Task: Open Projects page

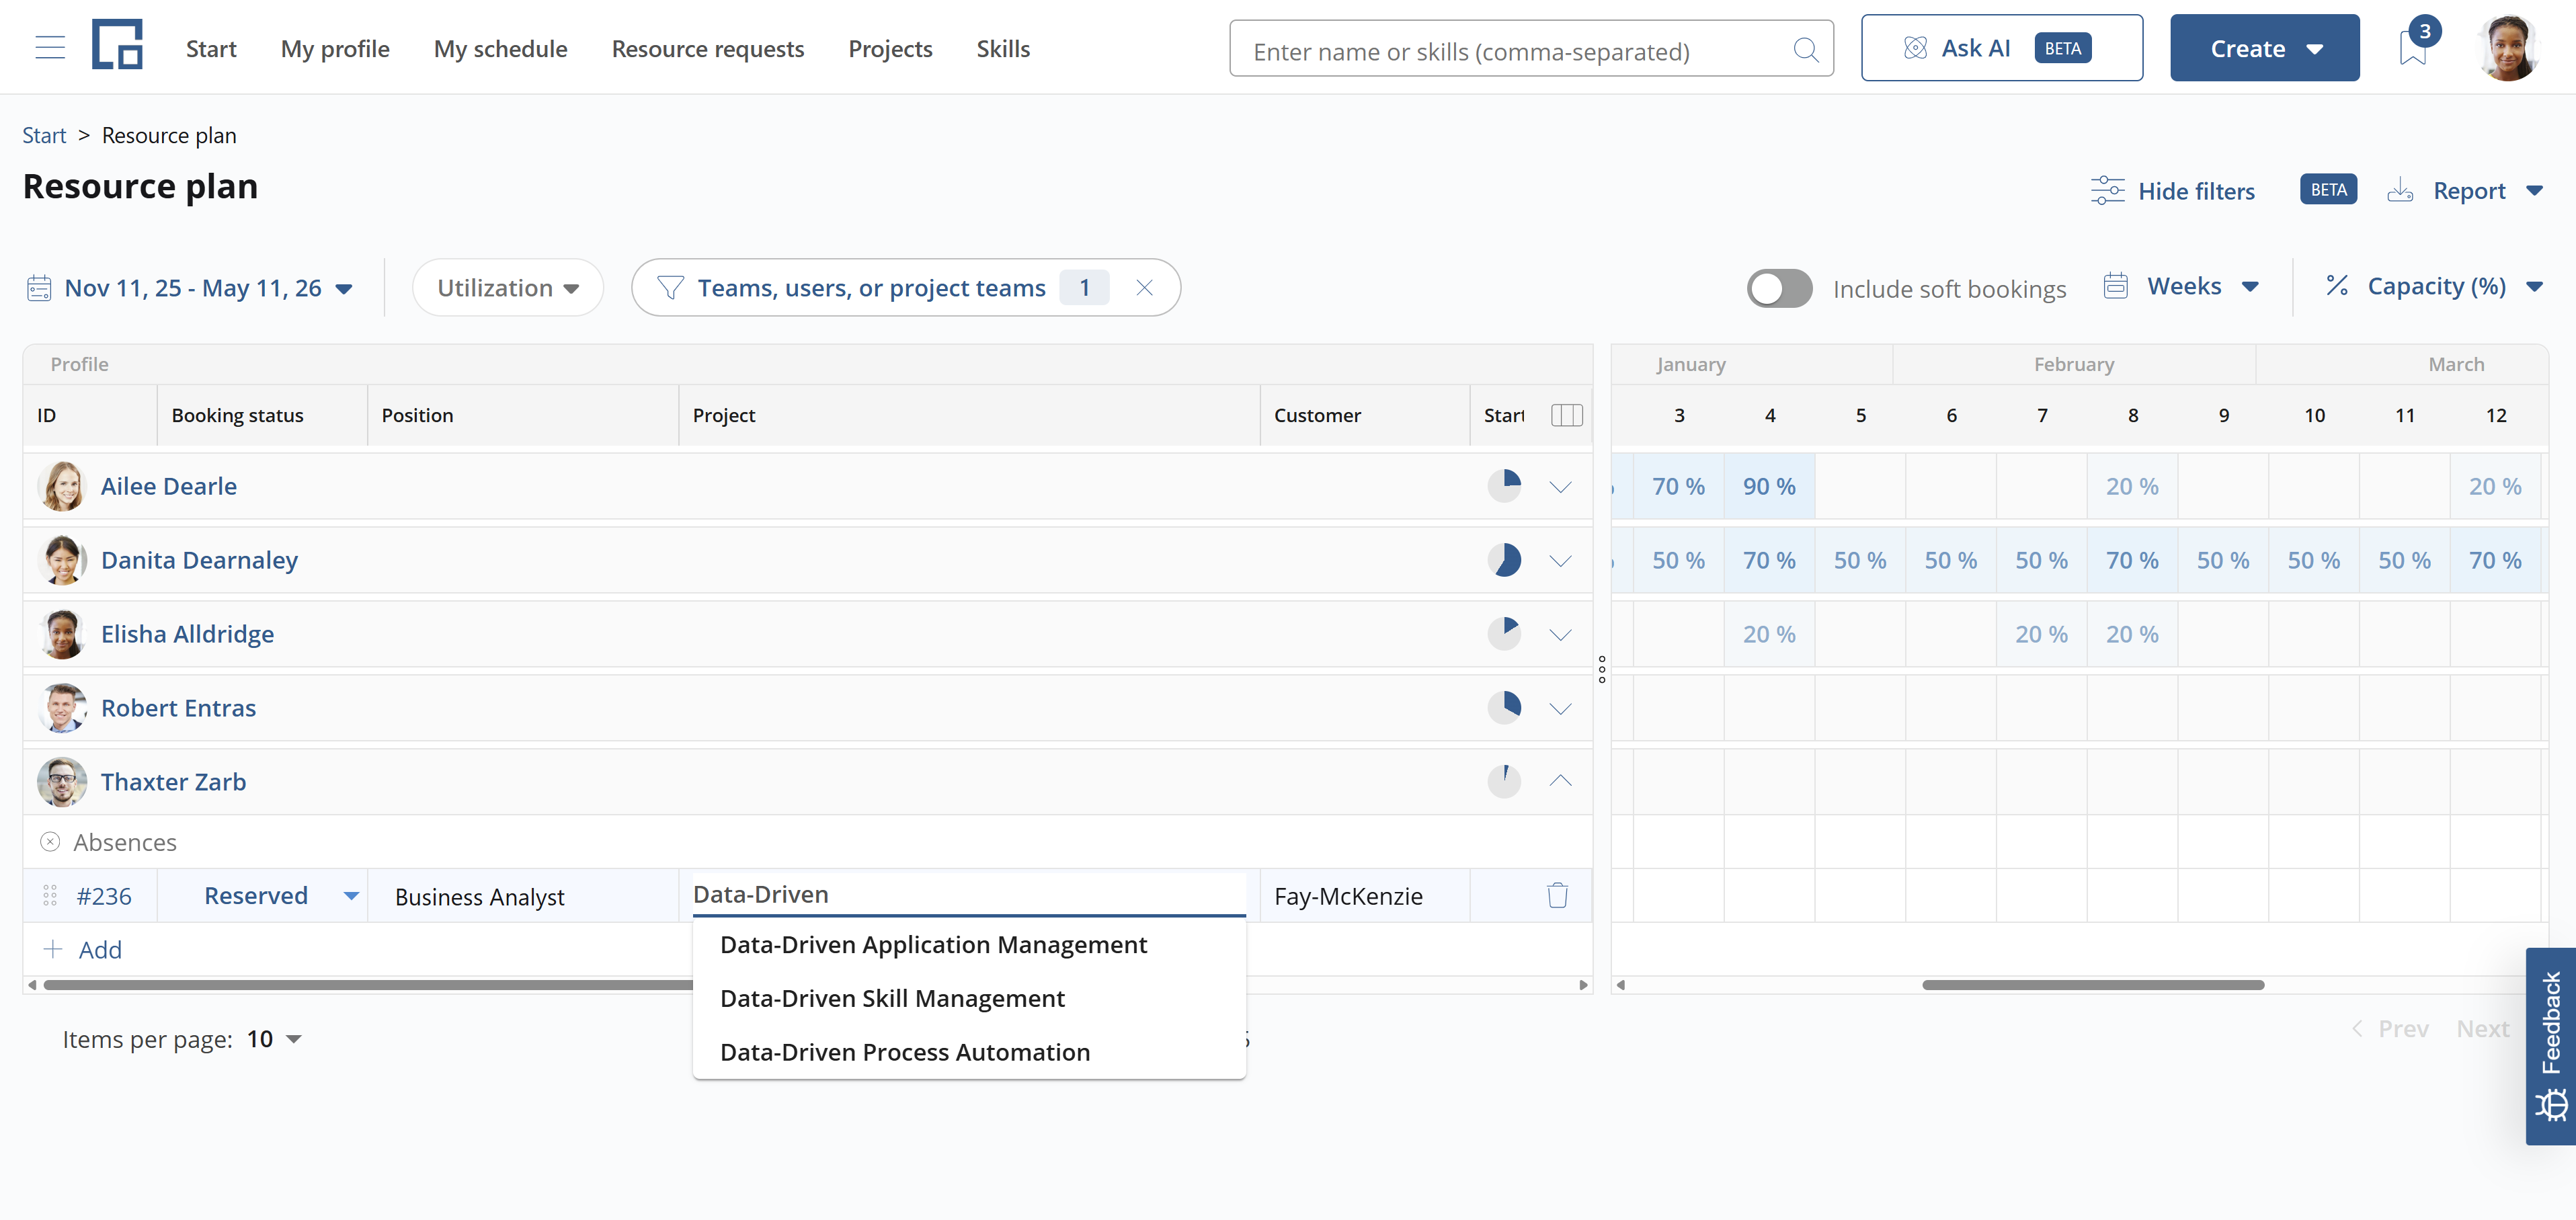Action: (x=890, y=48)
